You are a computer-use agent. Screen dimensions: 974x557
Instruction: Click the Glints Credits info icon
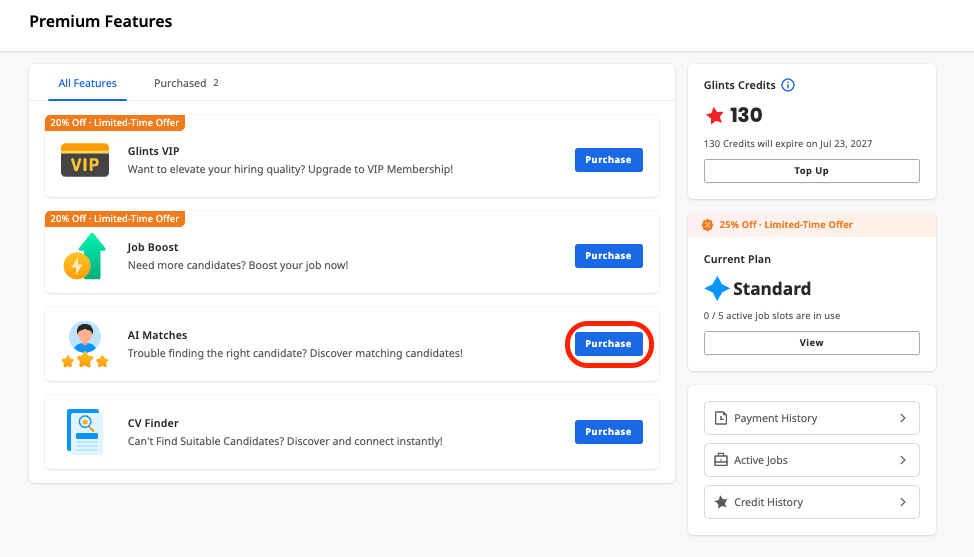point(788,85)
